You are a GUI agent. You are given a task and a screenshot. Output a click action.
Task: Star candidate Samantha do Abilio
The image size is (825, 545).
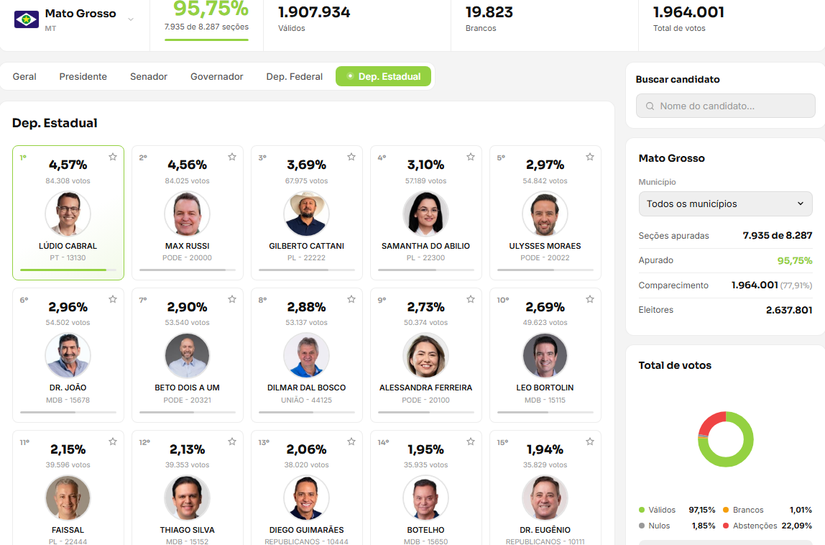point(470,157)
